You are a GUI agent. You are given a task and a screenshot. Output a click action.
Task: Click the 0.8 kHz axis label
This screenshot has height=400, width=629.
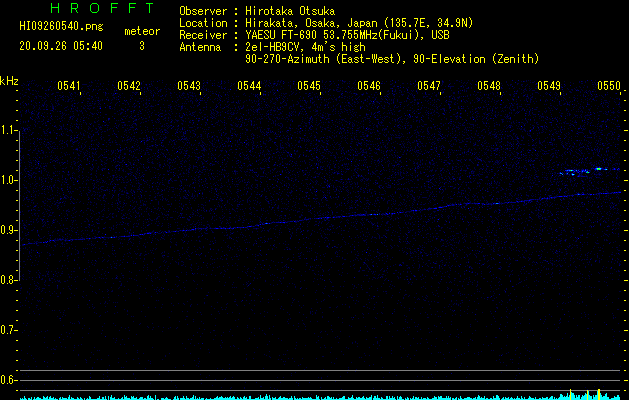pyautogui.click(x=8, y=280)
